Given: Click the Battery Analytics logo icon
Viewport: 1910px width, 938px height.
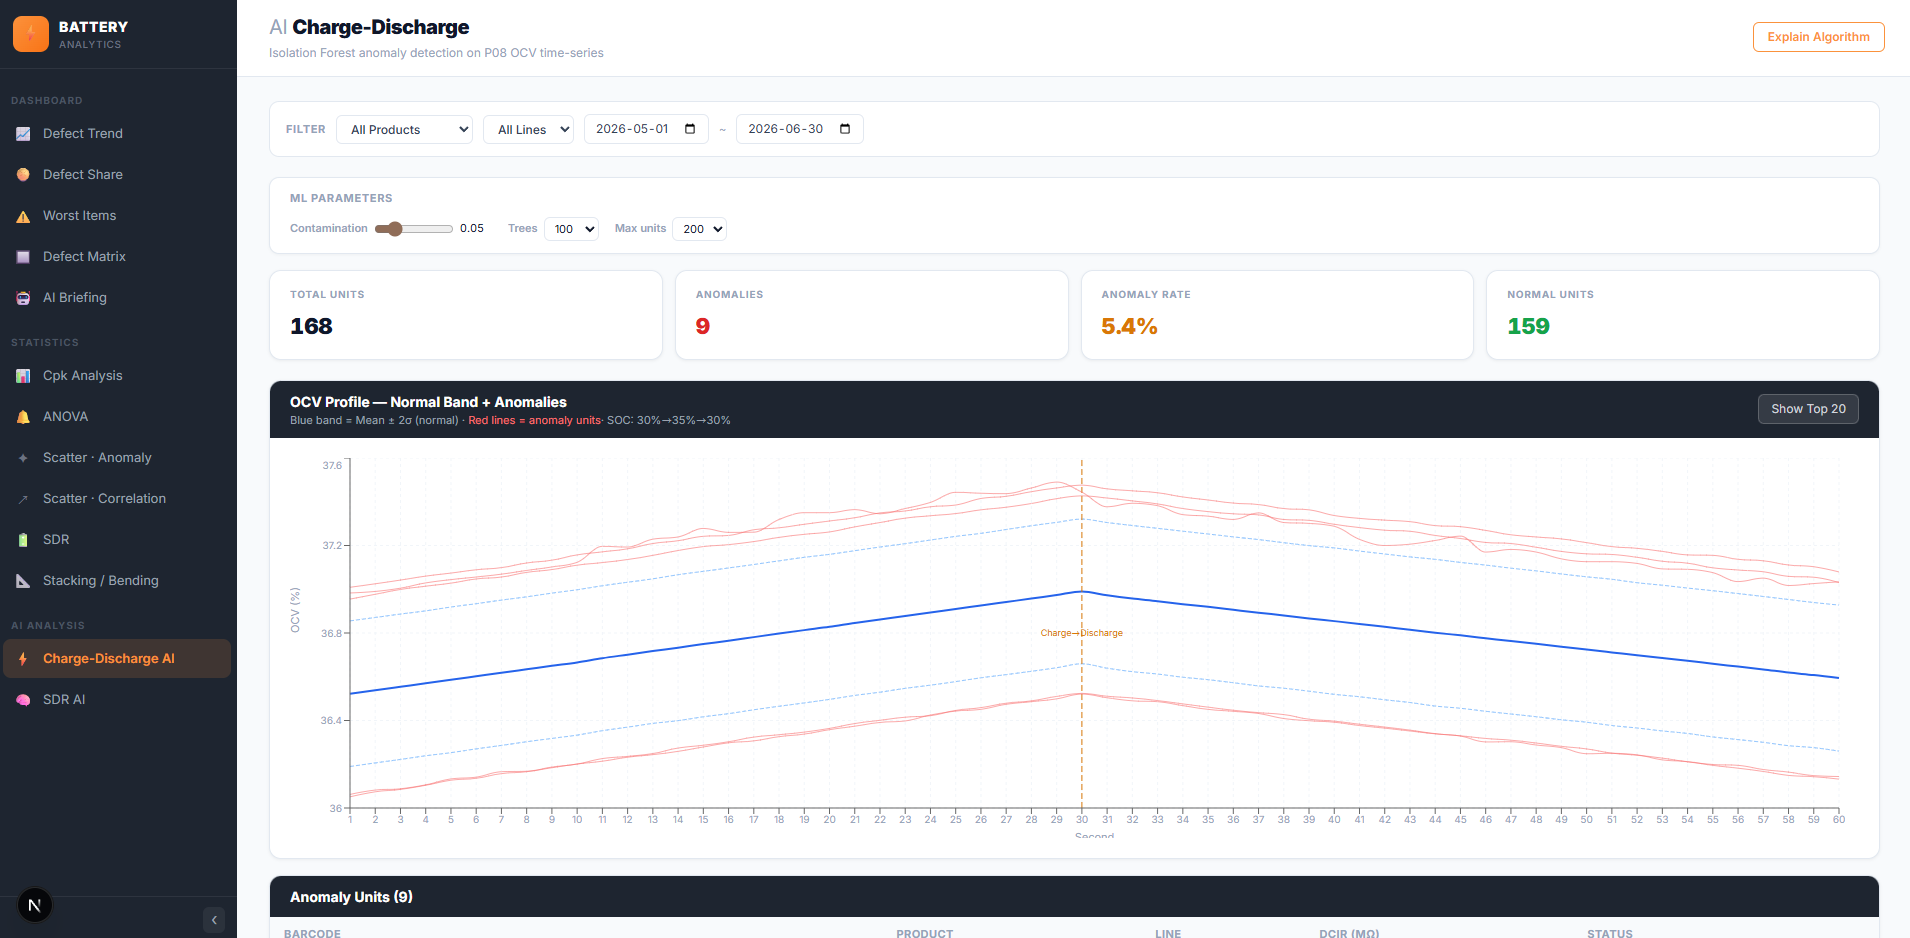Looking at the screenshot, I should pyautogui.click(x=31, y=34).
